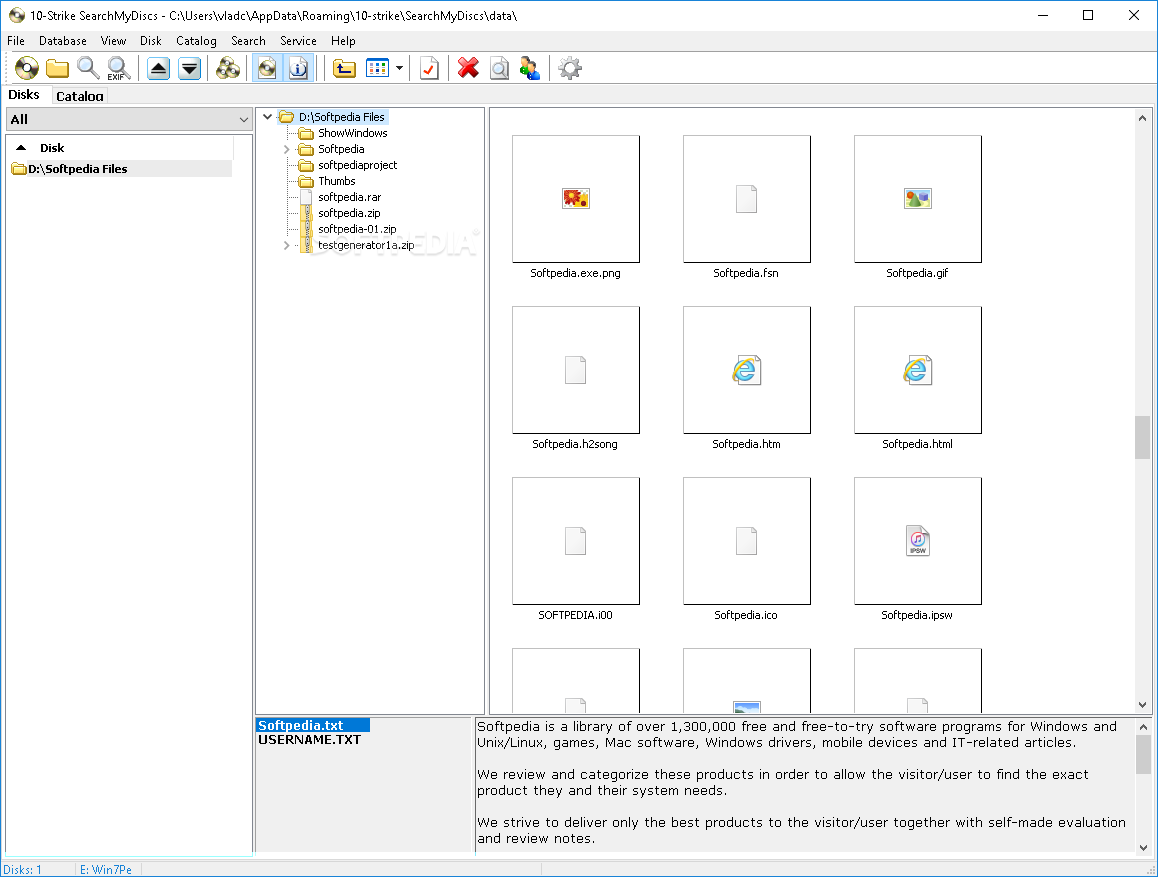
Task: Click the description pane scroll-up arrow
Action: [x=1143, y=726]
